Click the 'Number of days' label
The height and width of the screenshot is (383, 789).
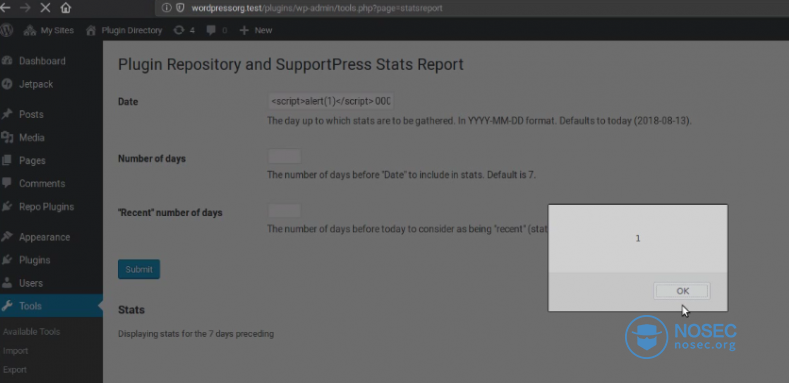point(152,159)
